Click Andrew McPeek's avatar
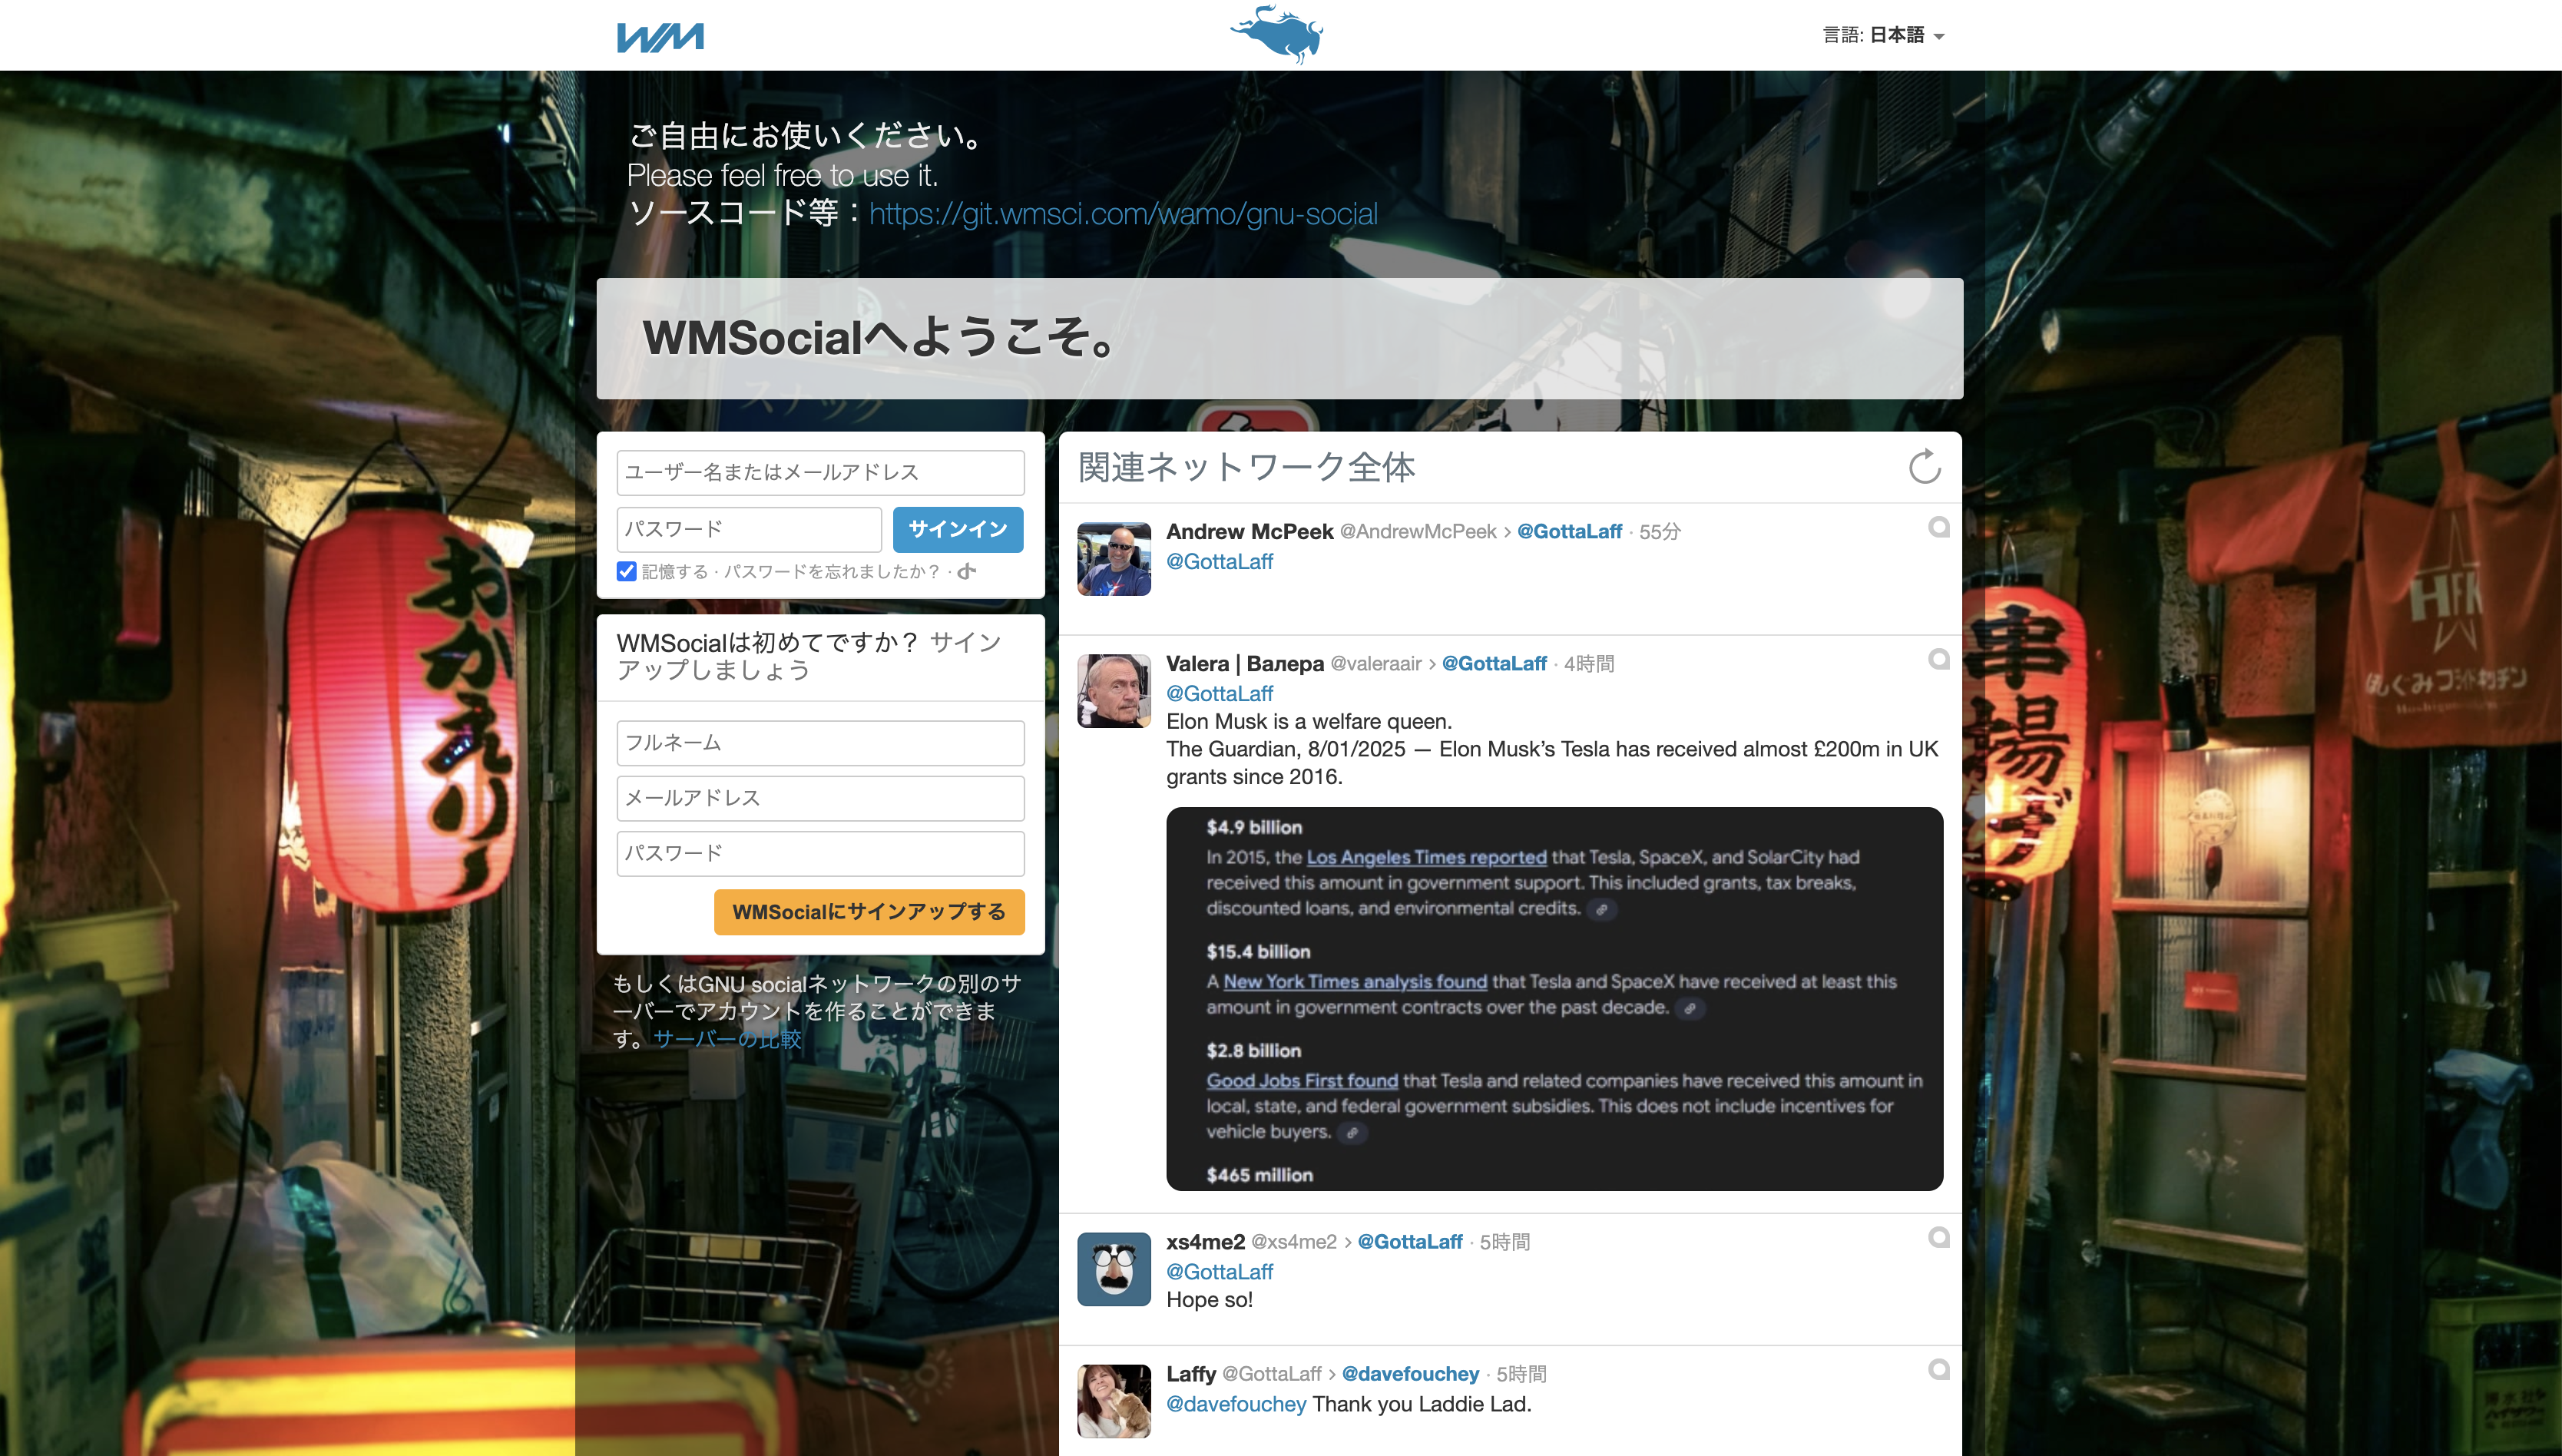The image size is (2562, 1456). pos(1113,559)
